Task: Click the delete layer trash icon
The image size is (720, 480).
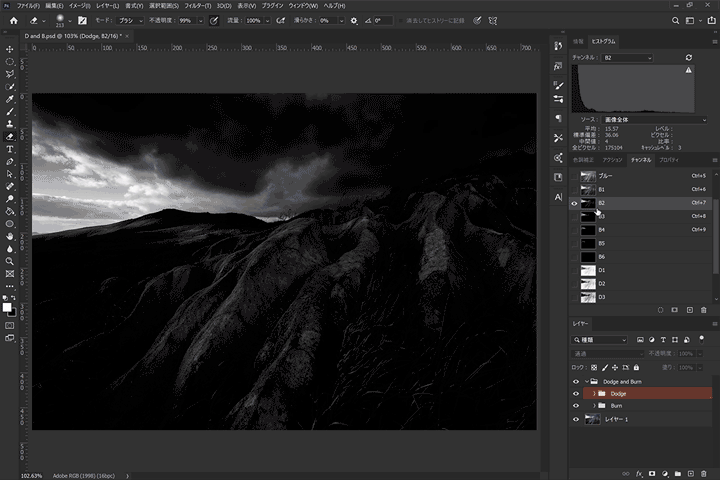Action: 704,472
